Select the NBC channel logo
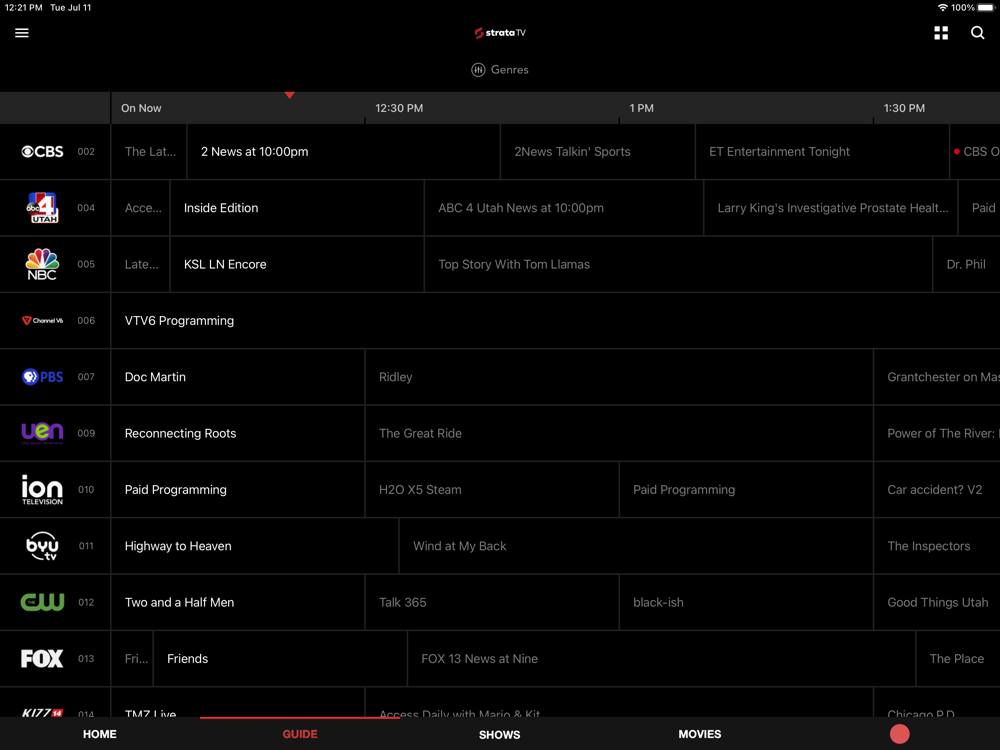 coord(42,264)
